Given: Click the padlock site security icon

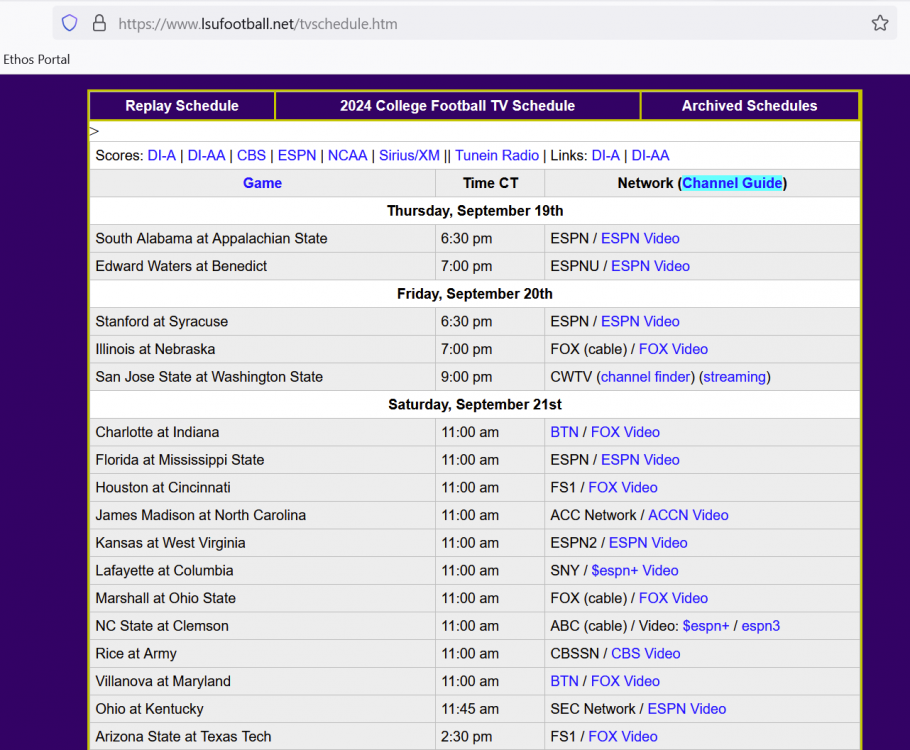Looking at the screenshot, I should tap(98, 23).
